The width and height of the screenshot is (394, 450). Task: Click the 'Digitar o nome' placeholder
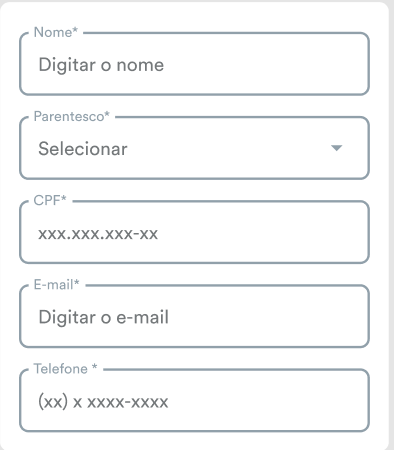point(101,65)
